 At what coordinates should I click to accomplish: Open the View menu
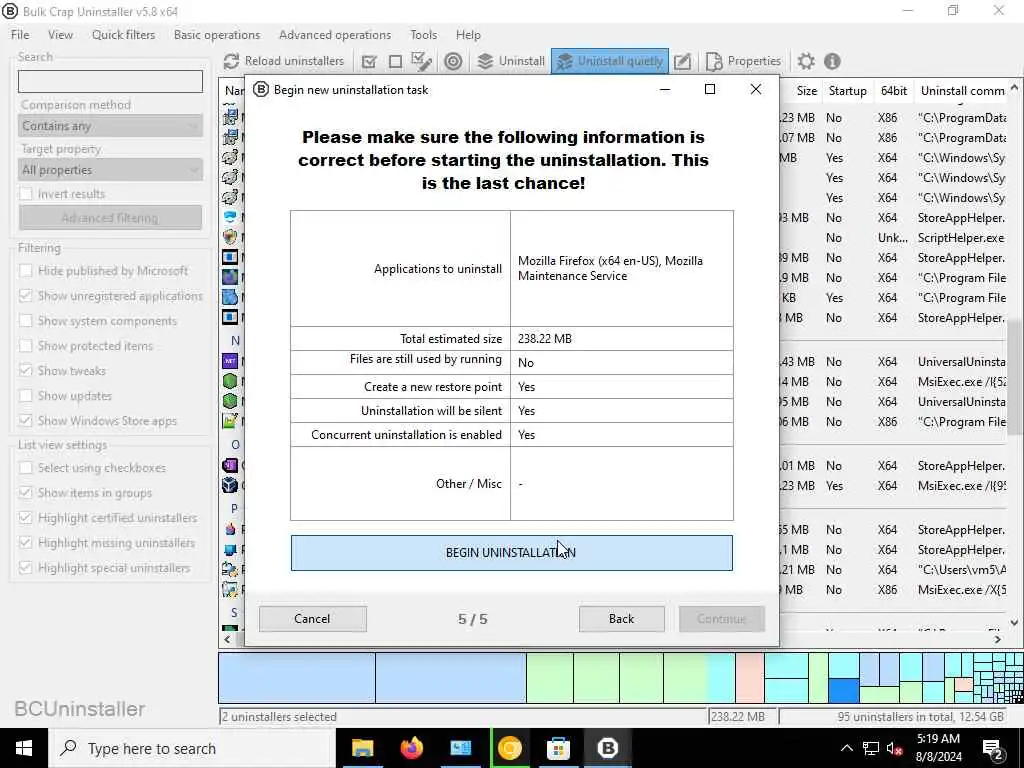click(x=60, y=35)
